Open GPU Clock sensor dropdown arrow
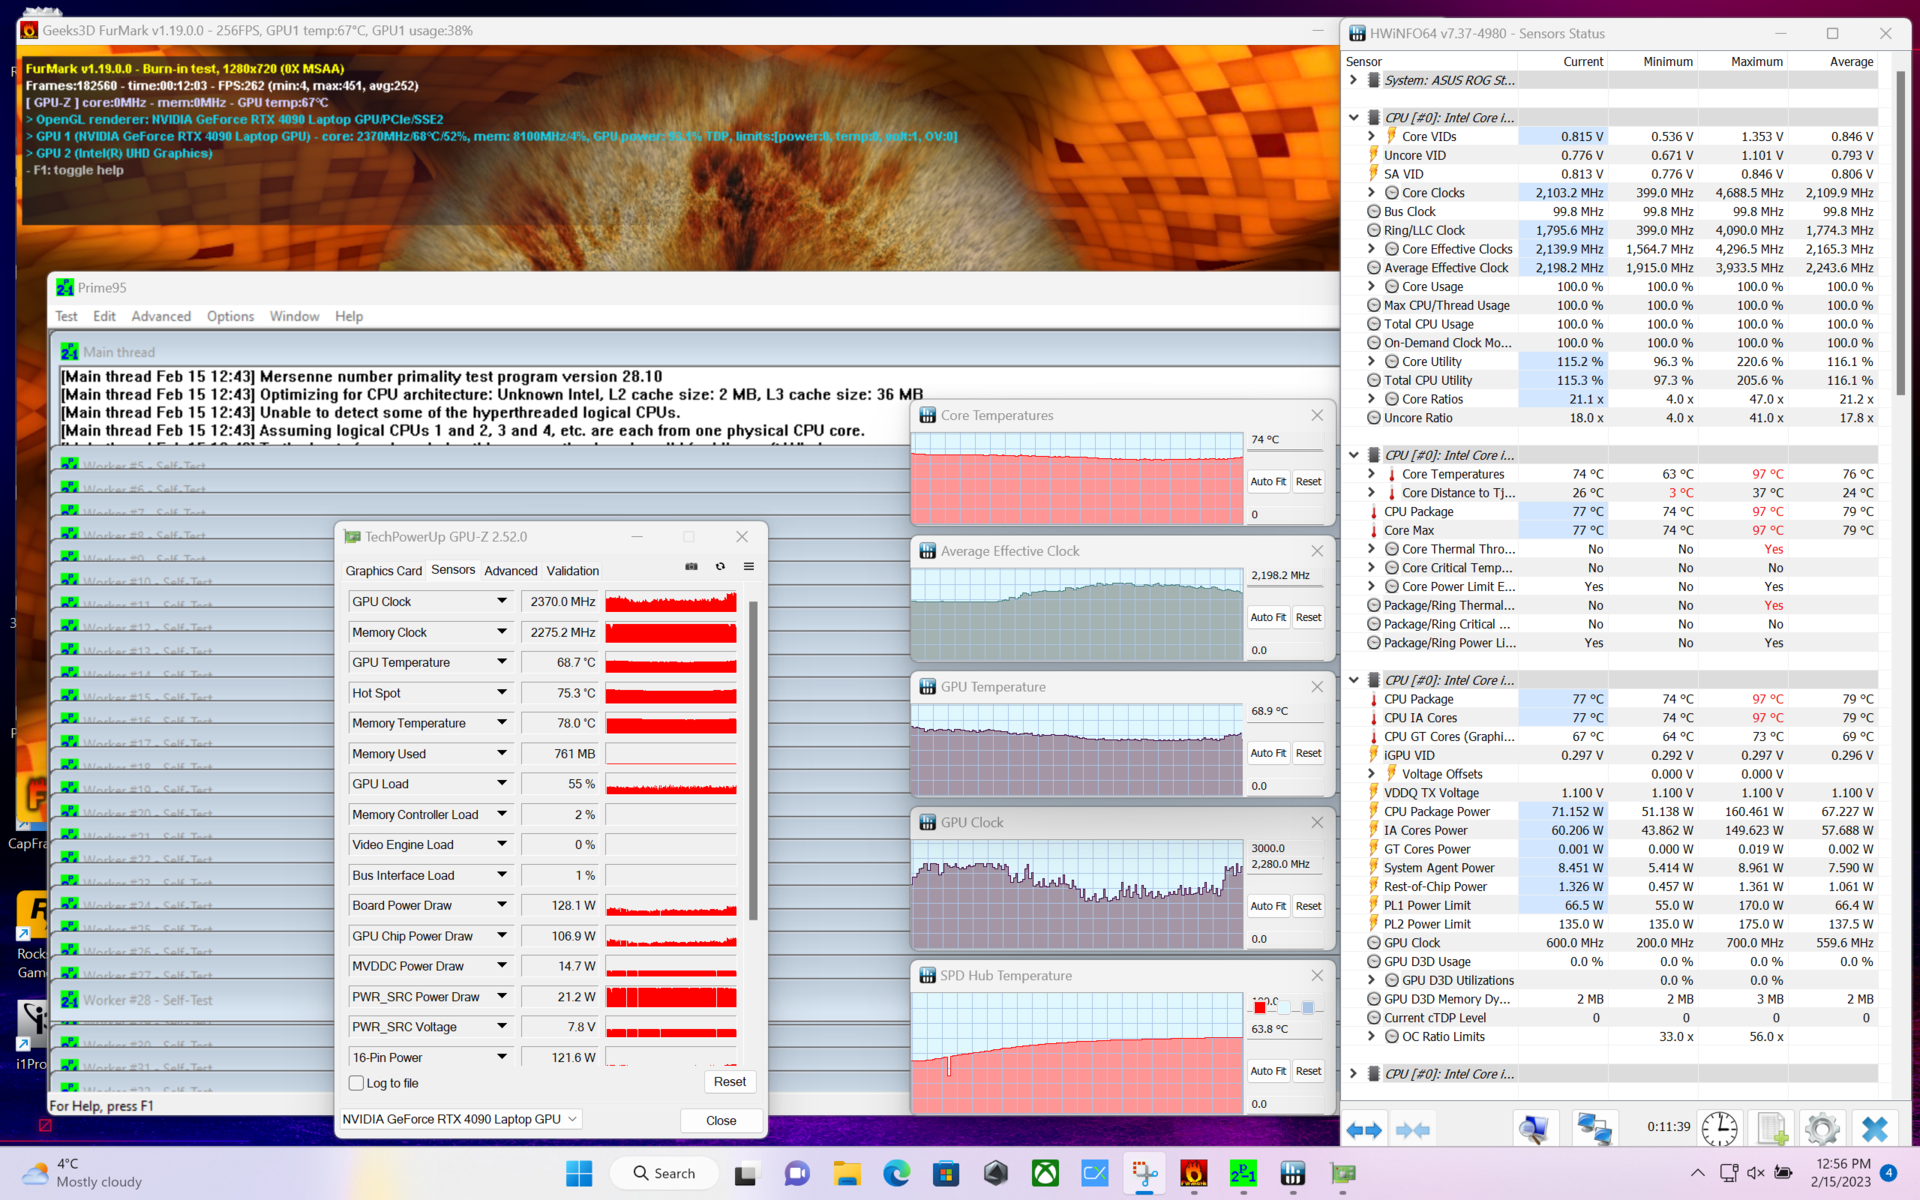1920x1200 pixels. pyautogui.click(x=502, y=601)
